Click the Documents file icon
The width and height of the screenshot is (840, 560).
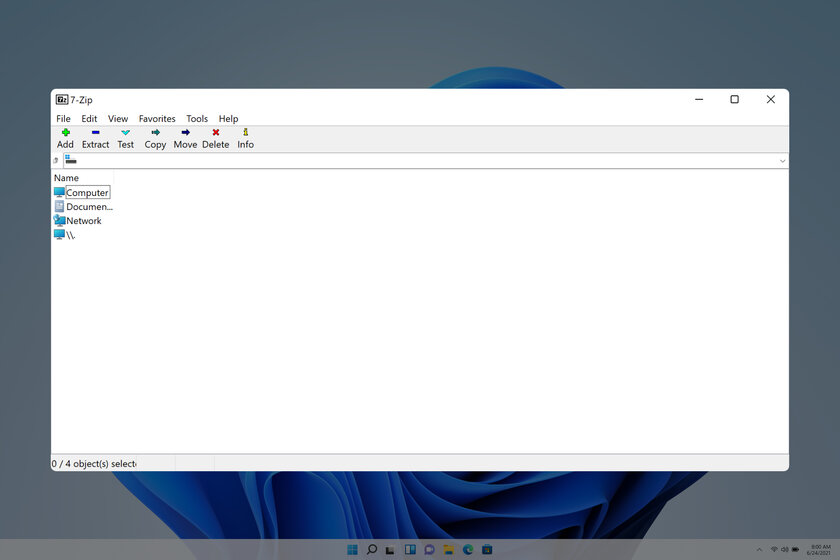tap(59, 206)
